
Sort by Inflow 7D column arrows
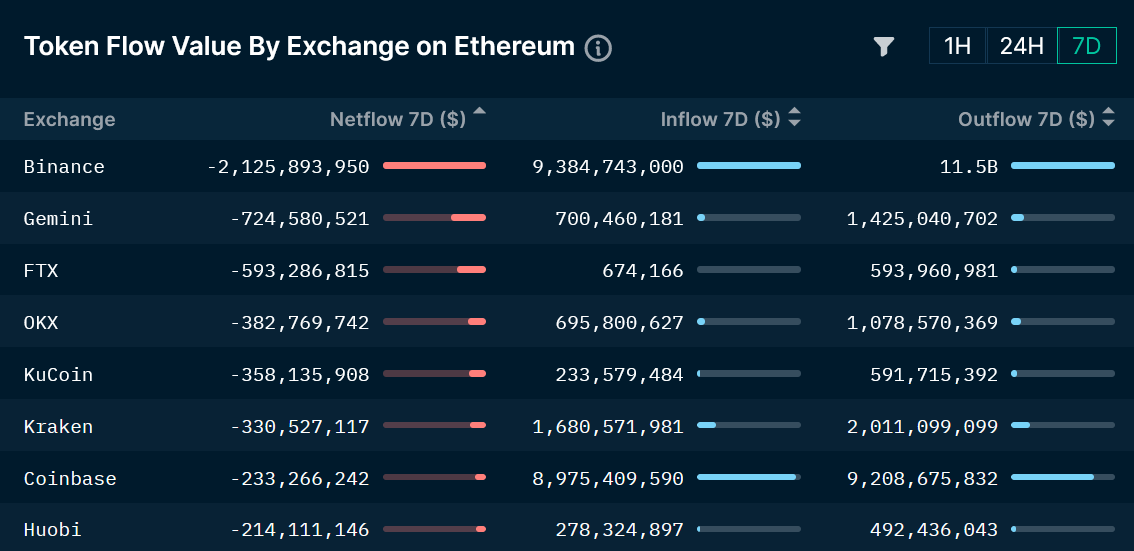click(x=794, y=119)
